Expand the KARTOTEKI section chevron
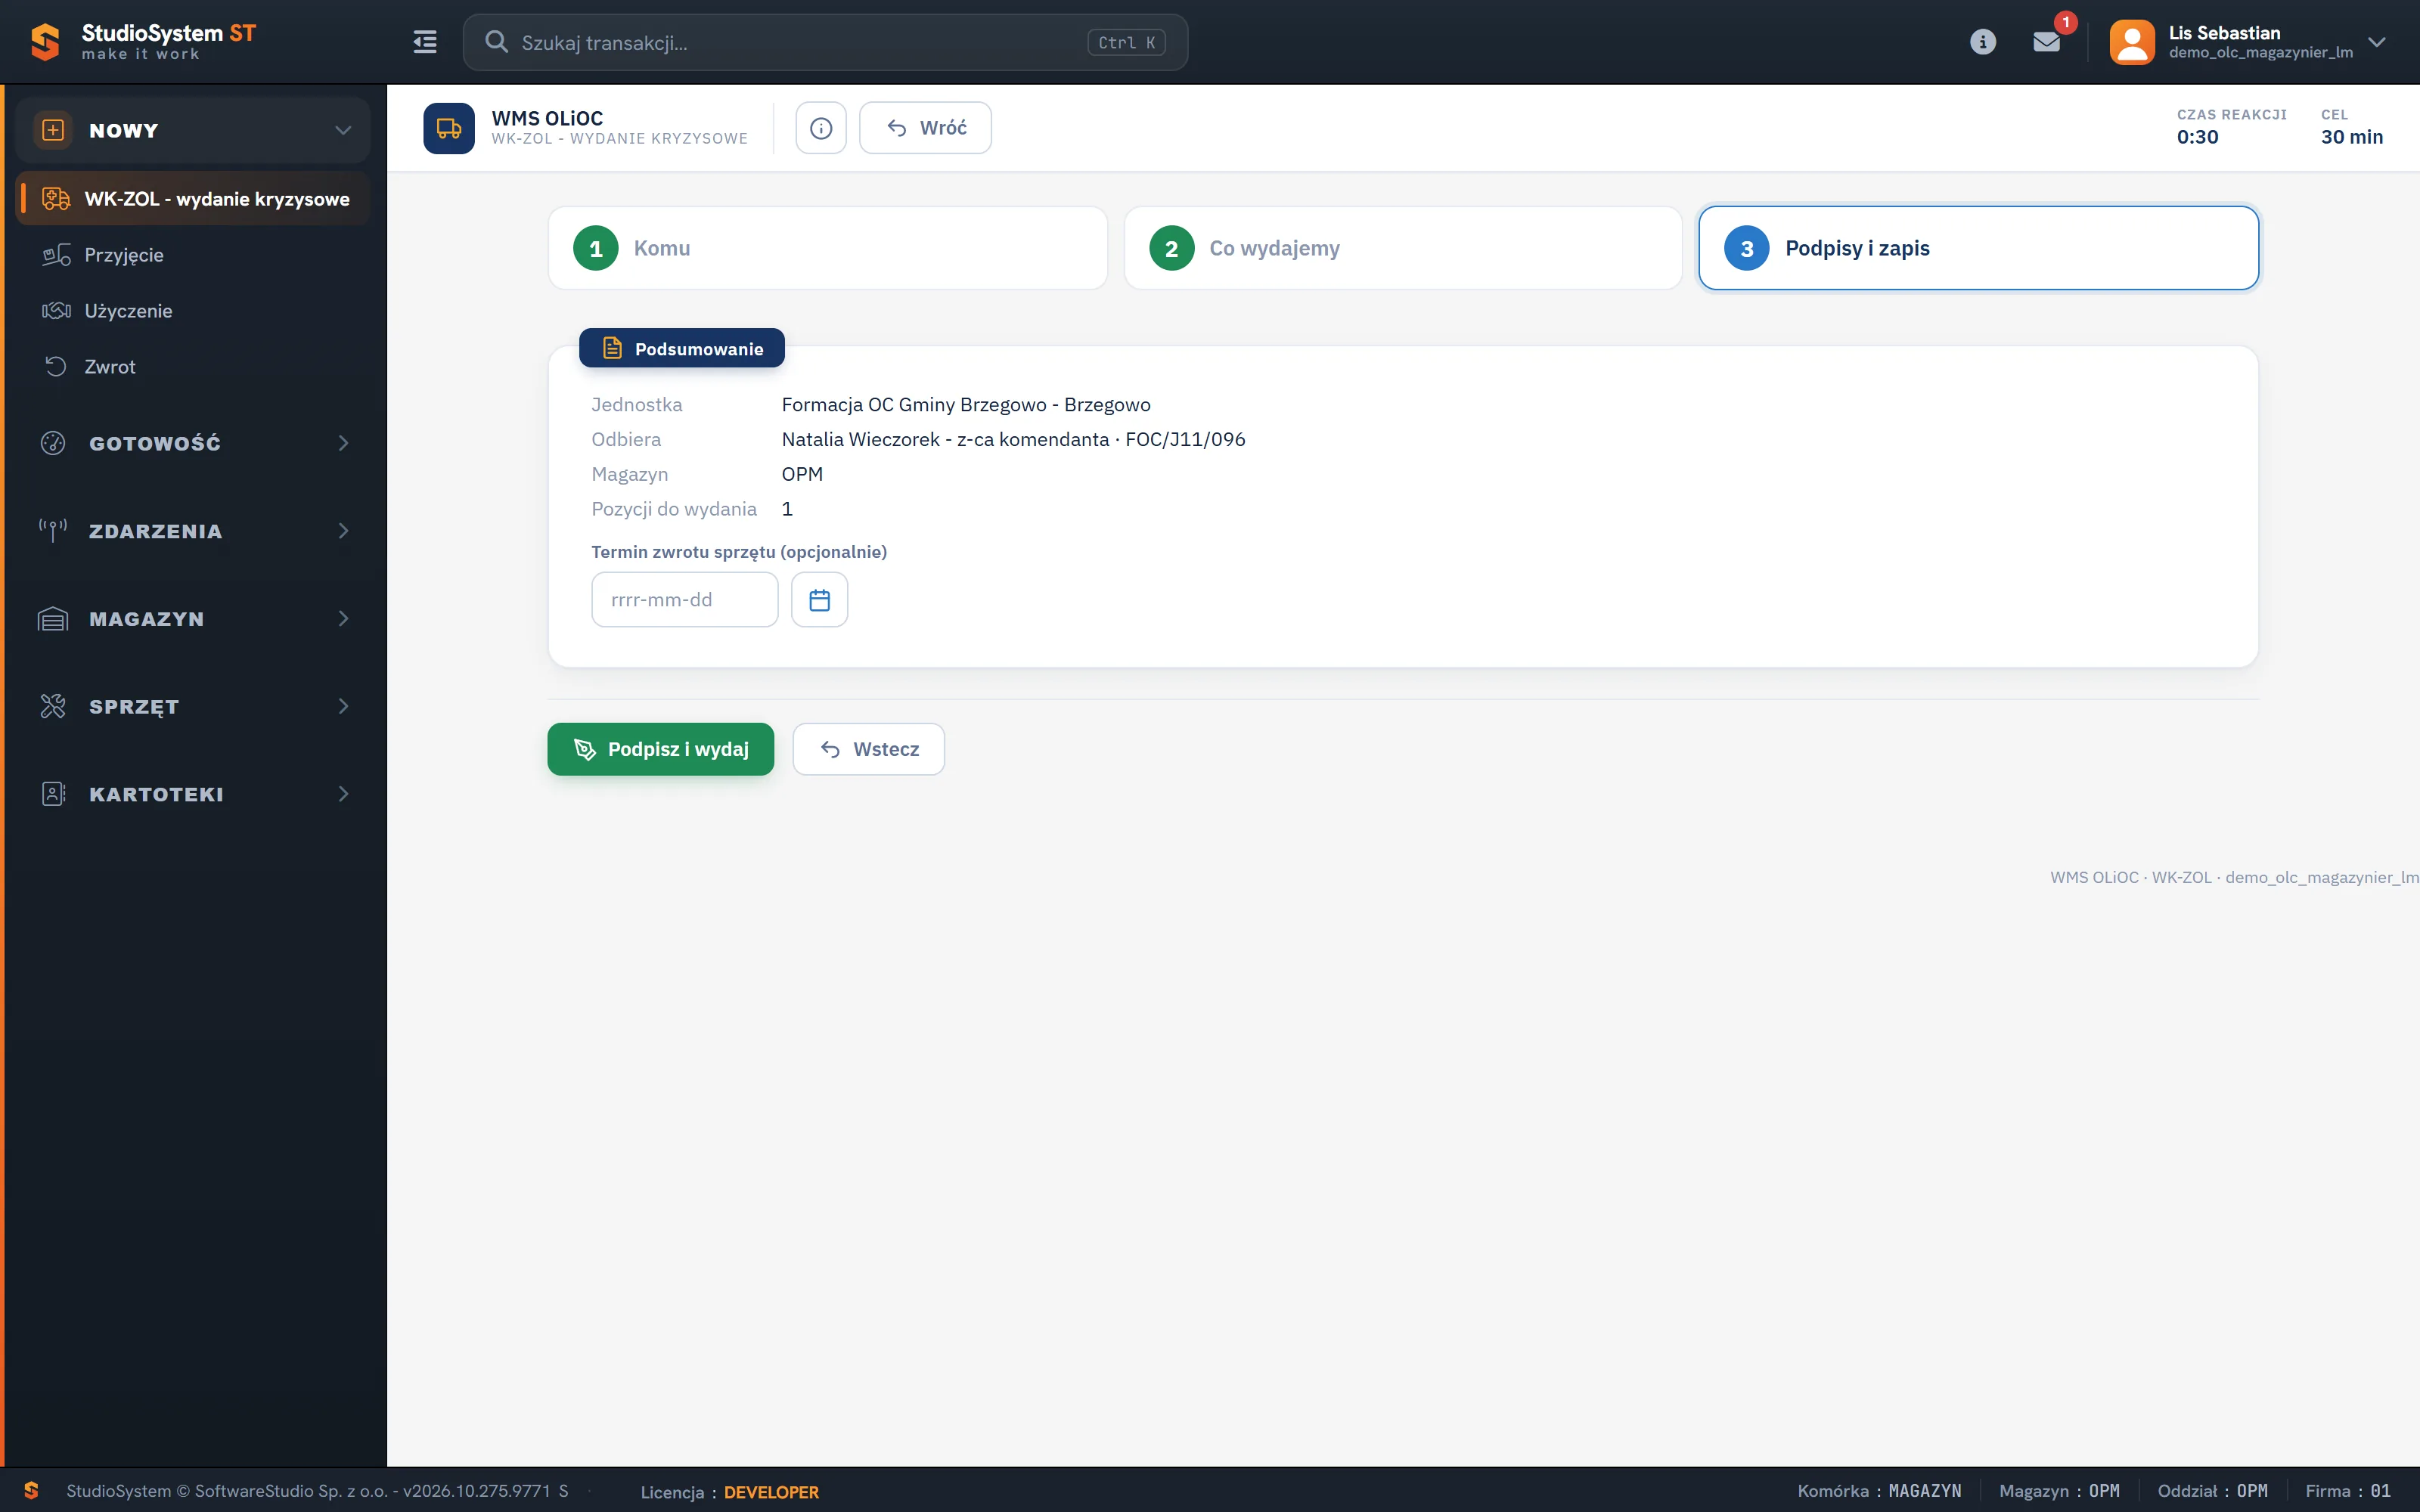Image resolution: width=2420 pixels, height=1512 pixels. [343, 794]
